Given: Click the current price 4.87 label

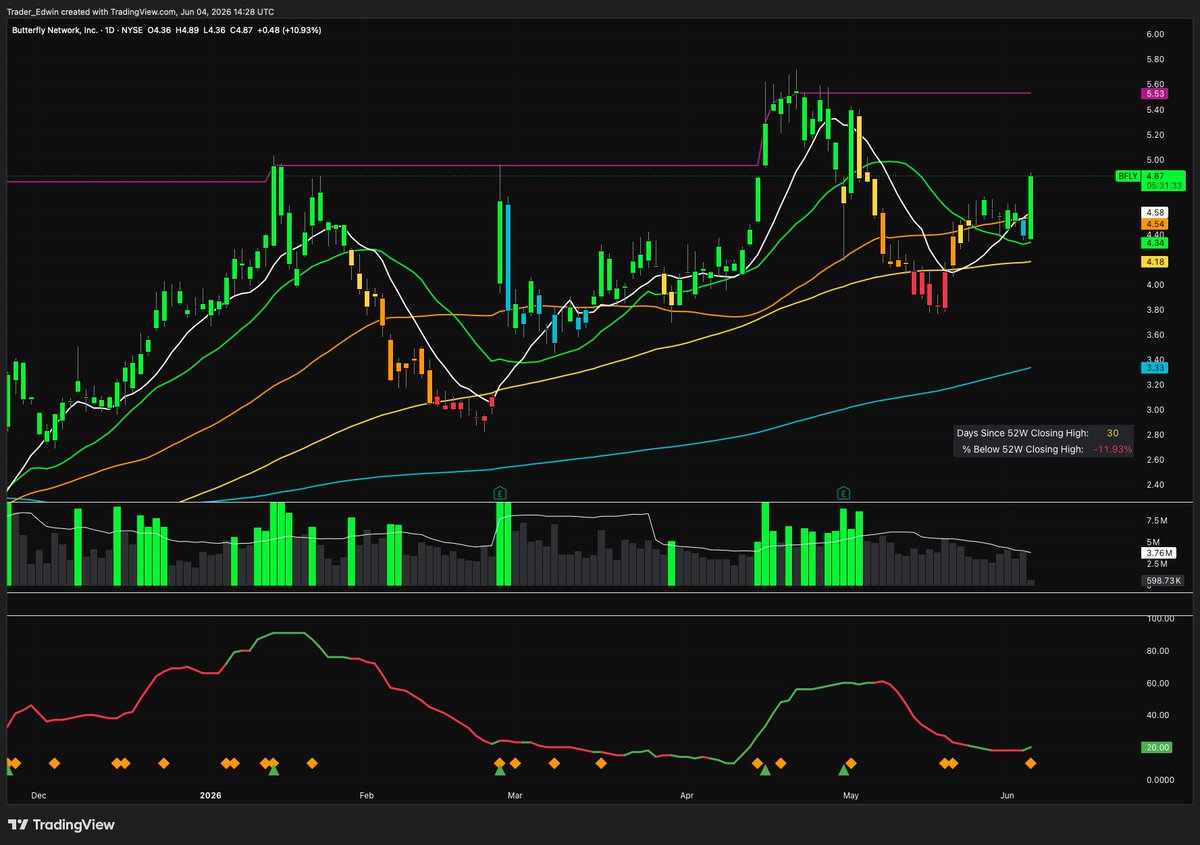Looking at the screenshot, I should point(1156,176).
